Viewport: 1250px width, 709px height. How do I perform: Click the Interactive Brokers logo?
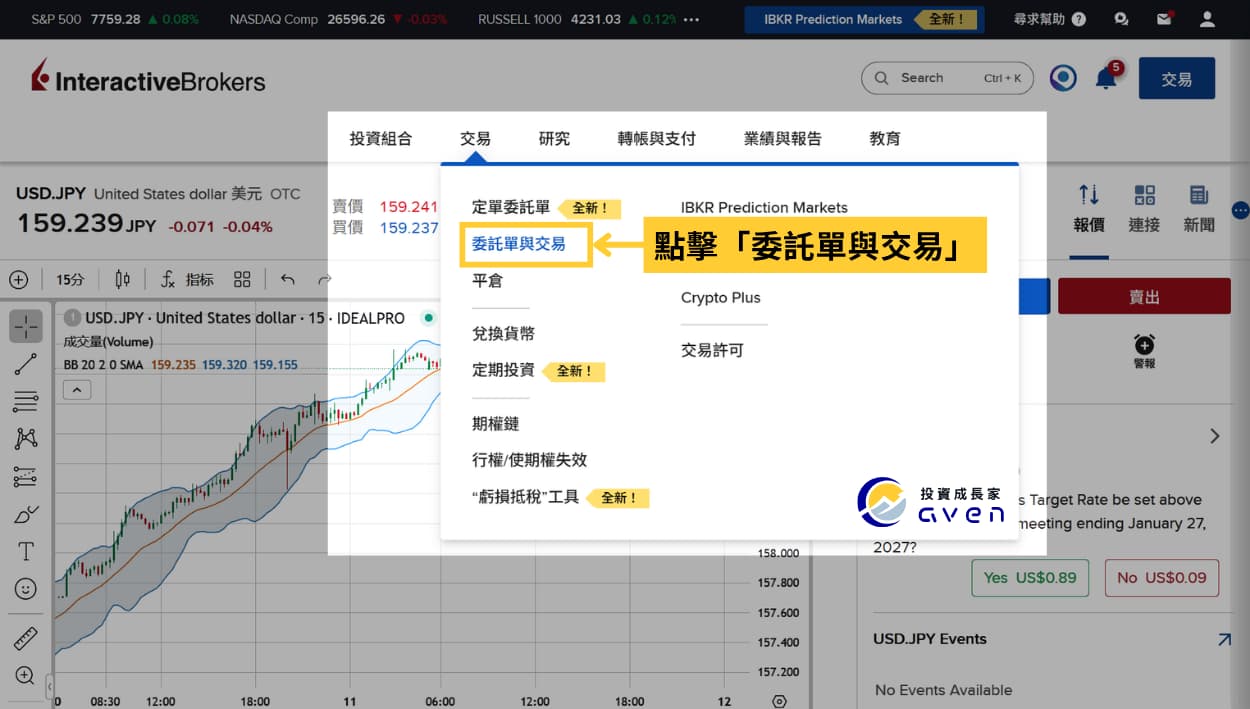tap(148, 78)
